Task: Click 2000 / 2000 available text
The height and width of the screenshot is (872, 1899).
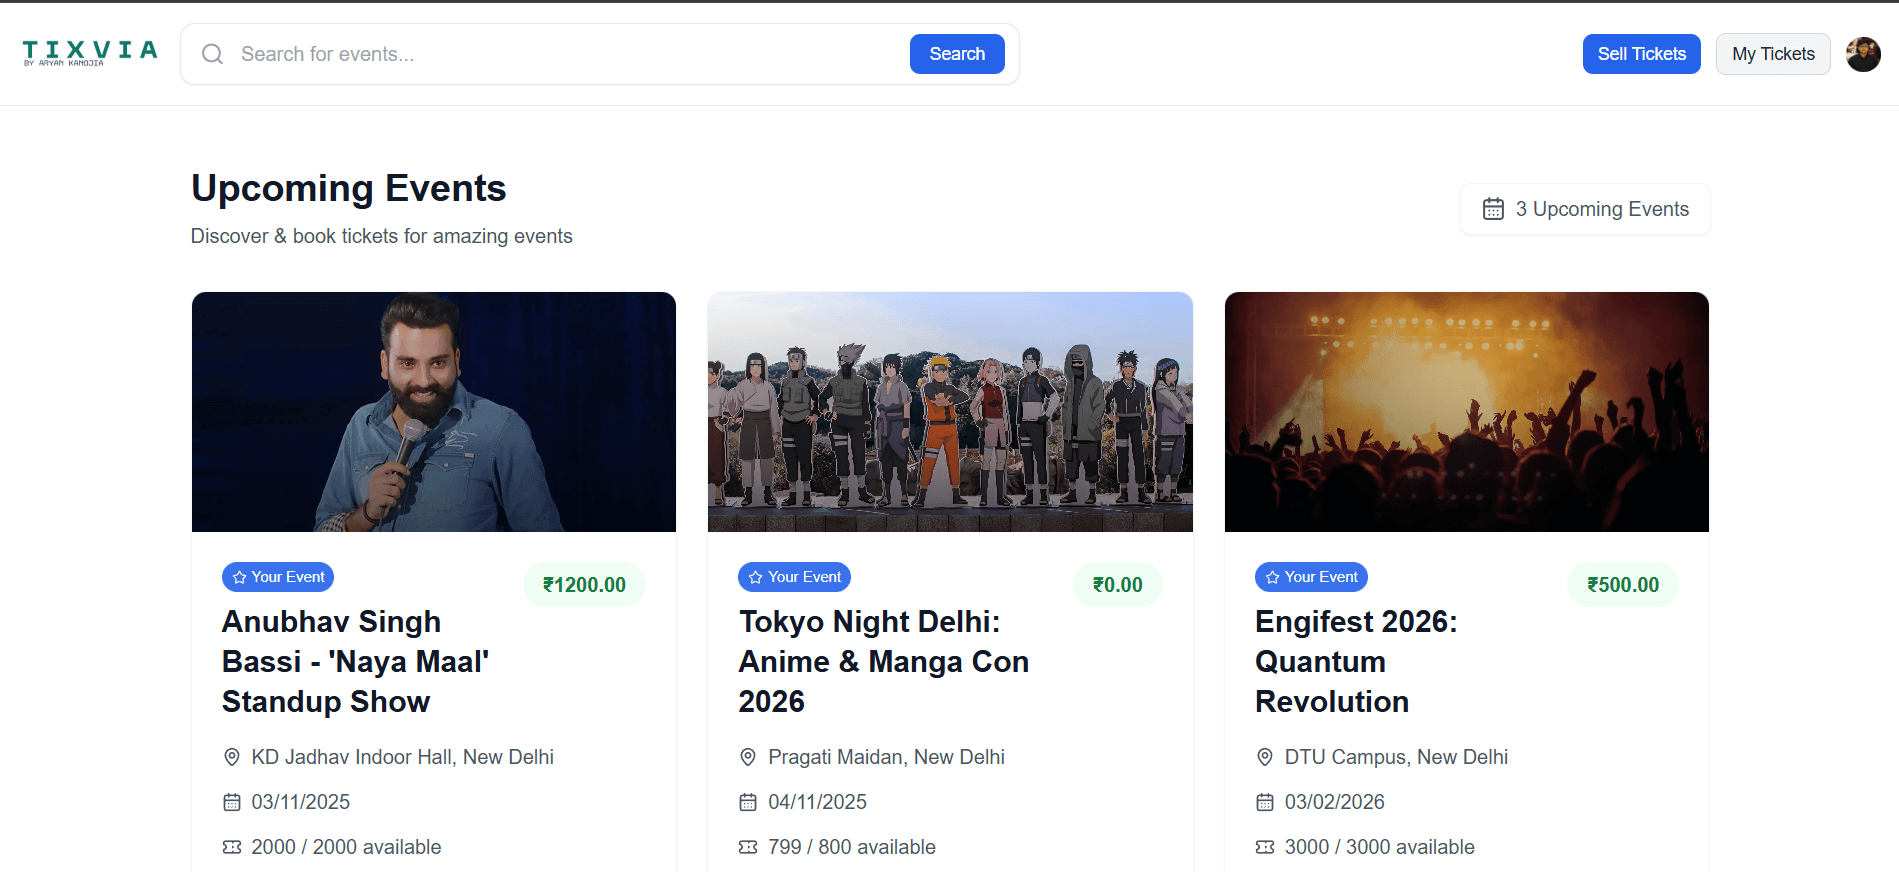Action: click(x=347, y=847)
